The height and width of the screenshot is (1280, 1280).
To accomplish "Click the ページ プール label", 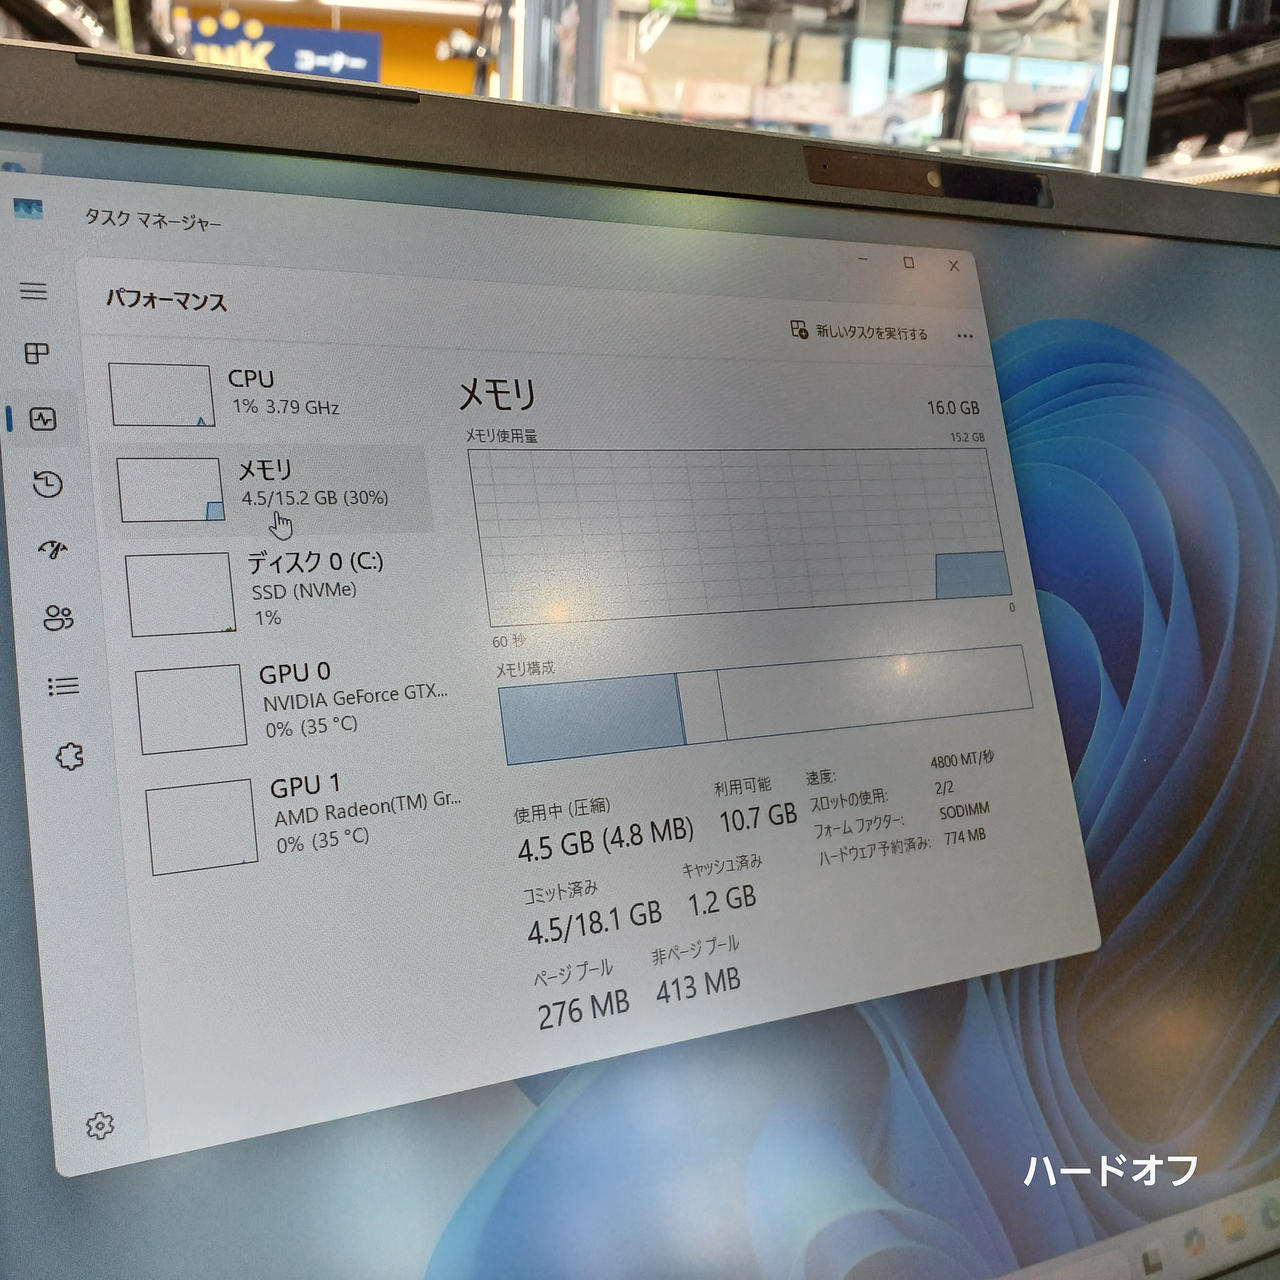I will (573, 973).
